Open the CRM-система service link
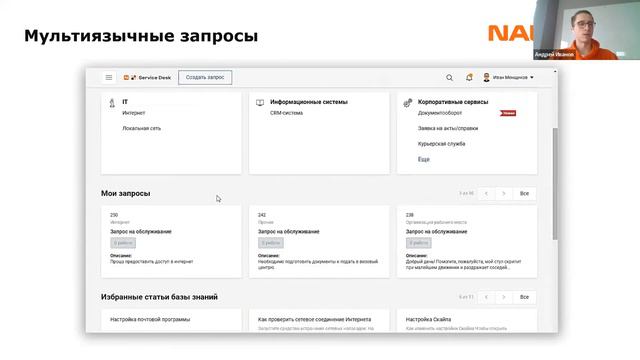Image resolution: width=640 pixels, height=360 pixels. [286, 113]
